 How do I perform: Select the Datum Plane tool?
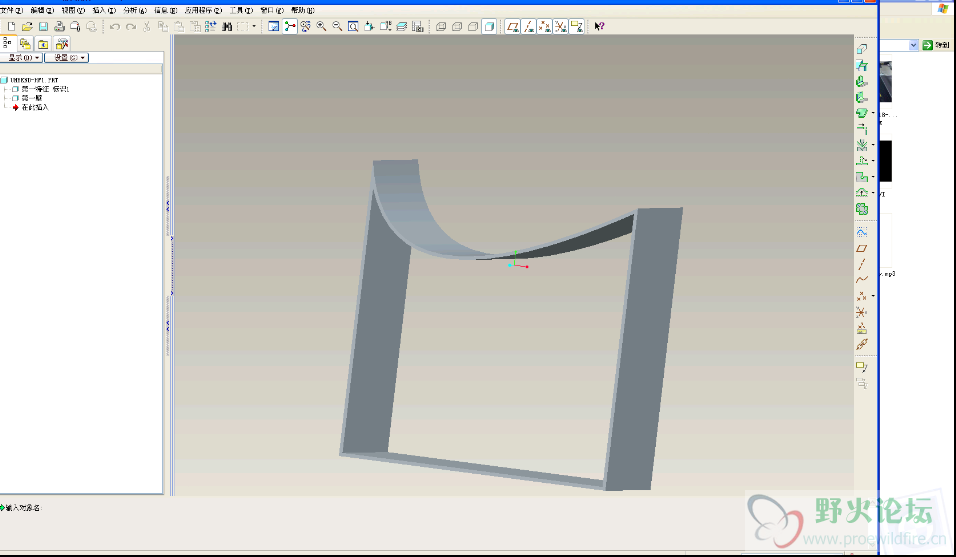(861, 248)
